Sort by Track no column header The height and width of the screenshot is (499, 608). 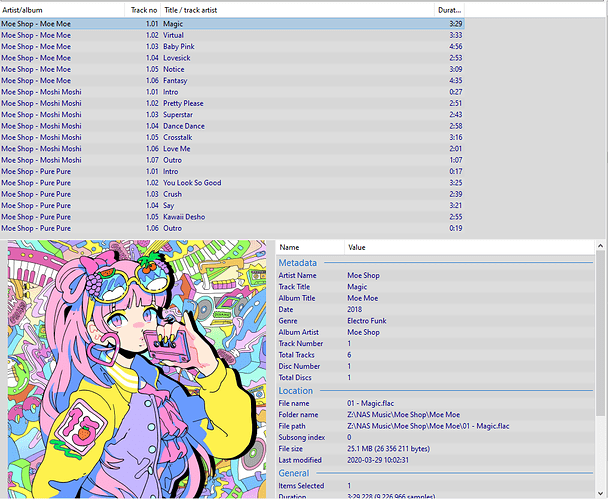(142, 10)
